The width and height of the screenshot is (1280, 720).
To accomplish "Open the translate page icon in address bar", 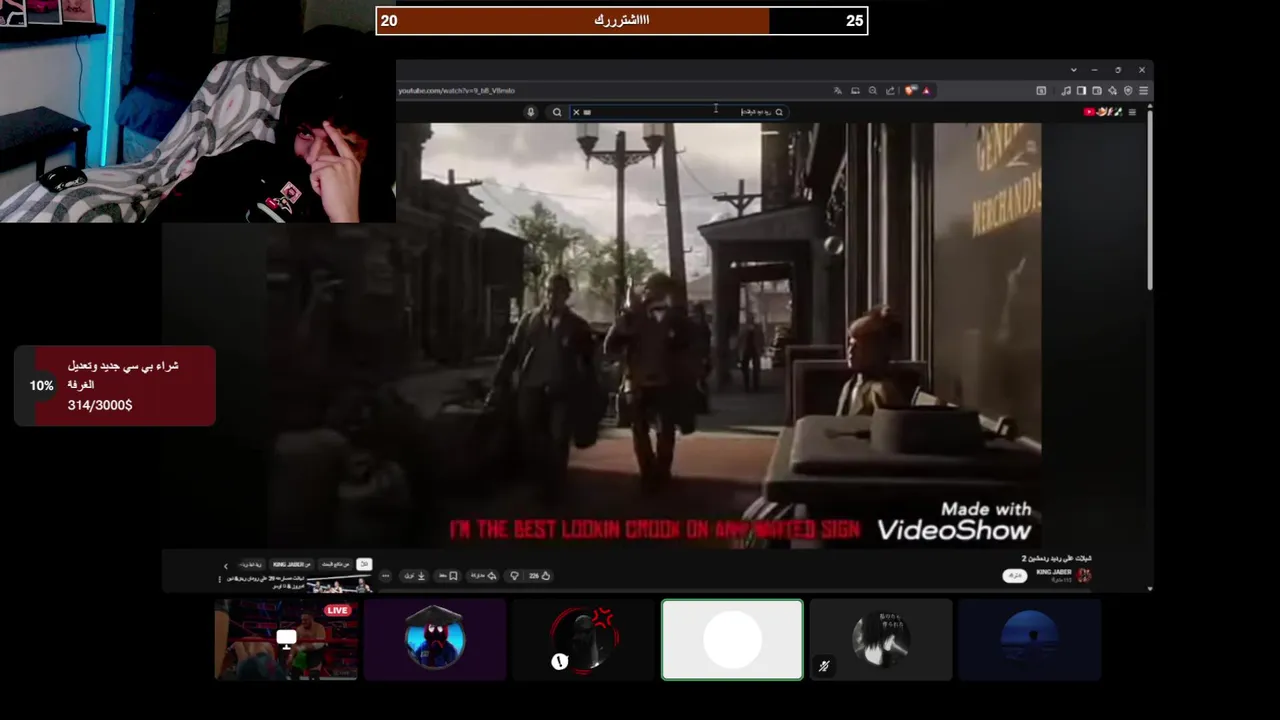I will 838,91.
